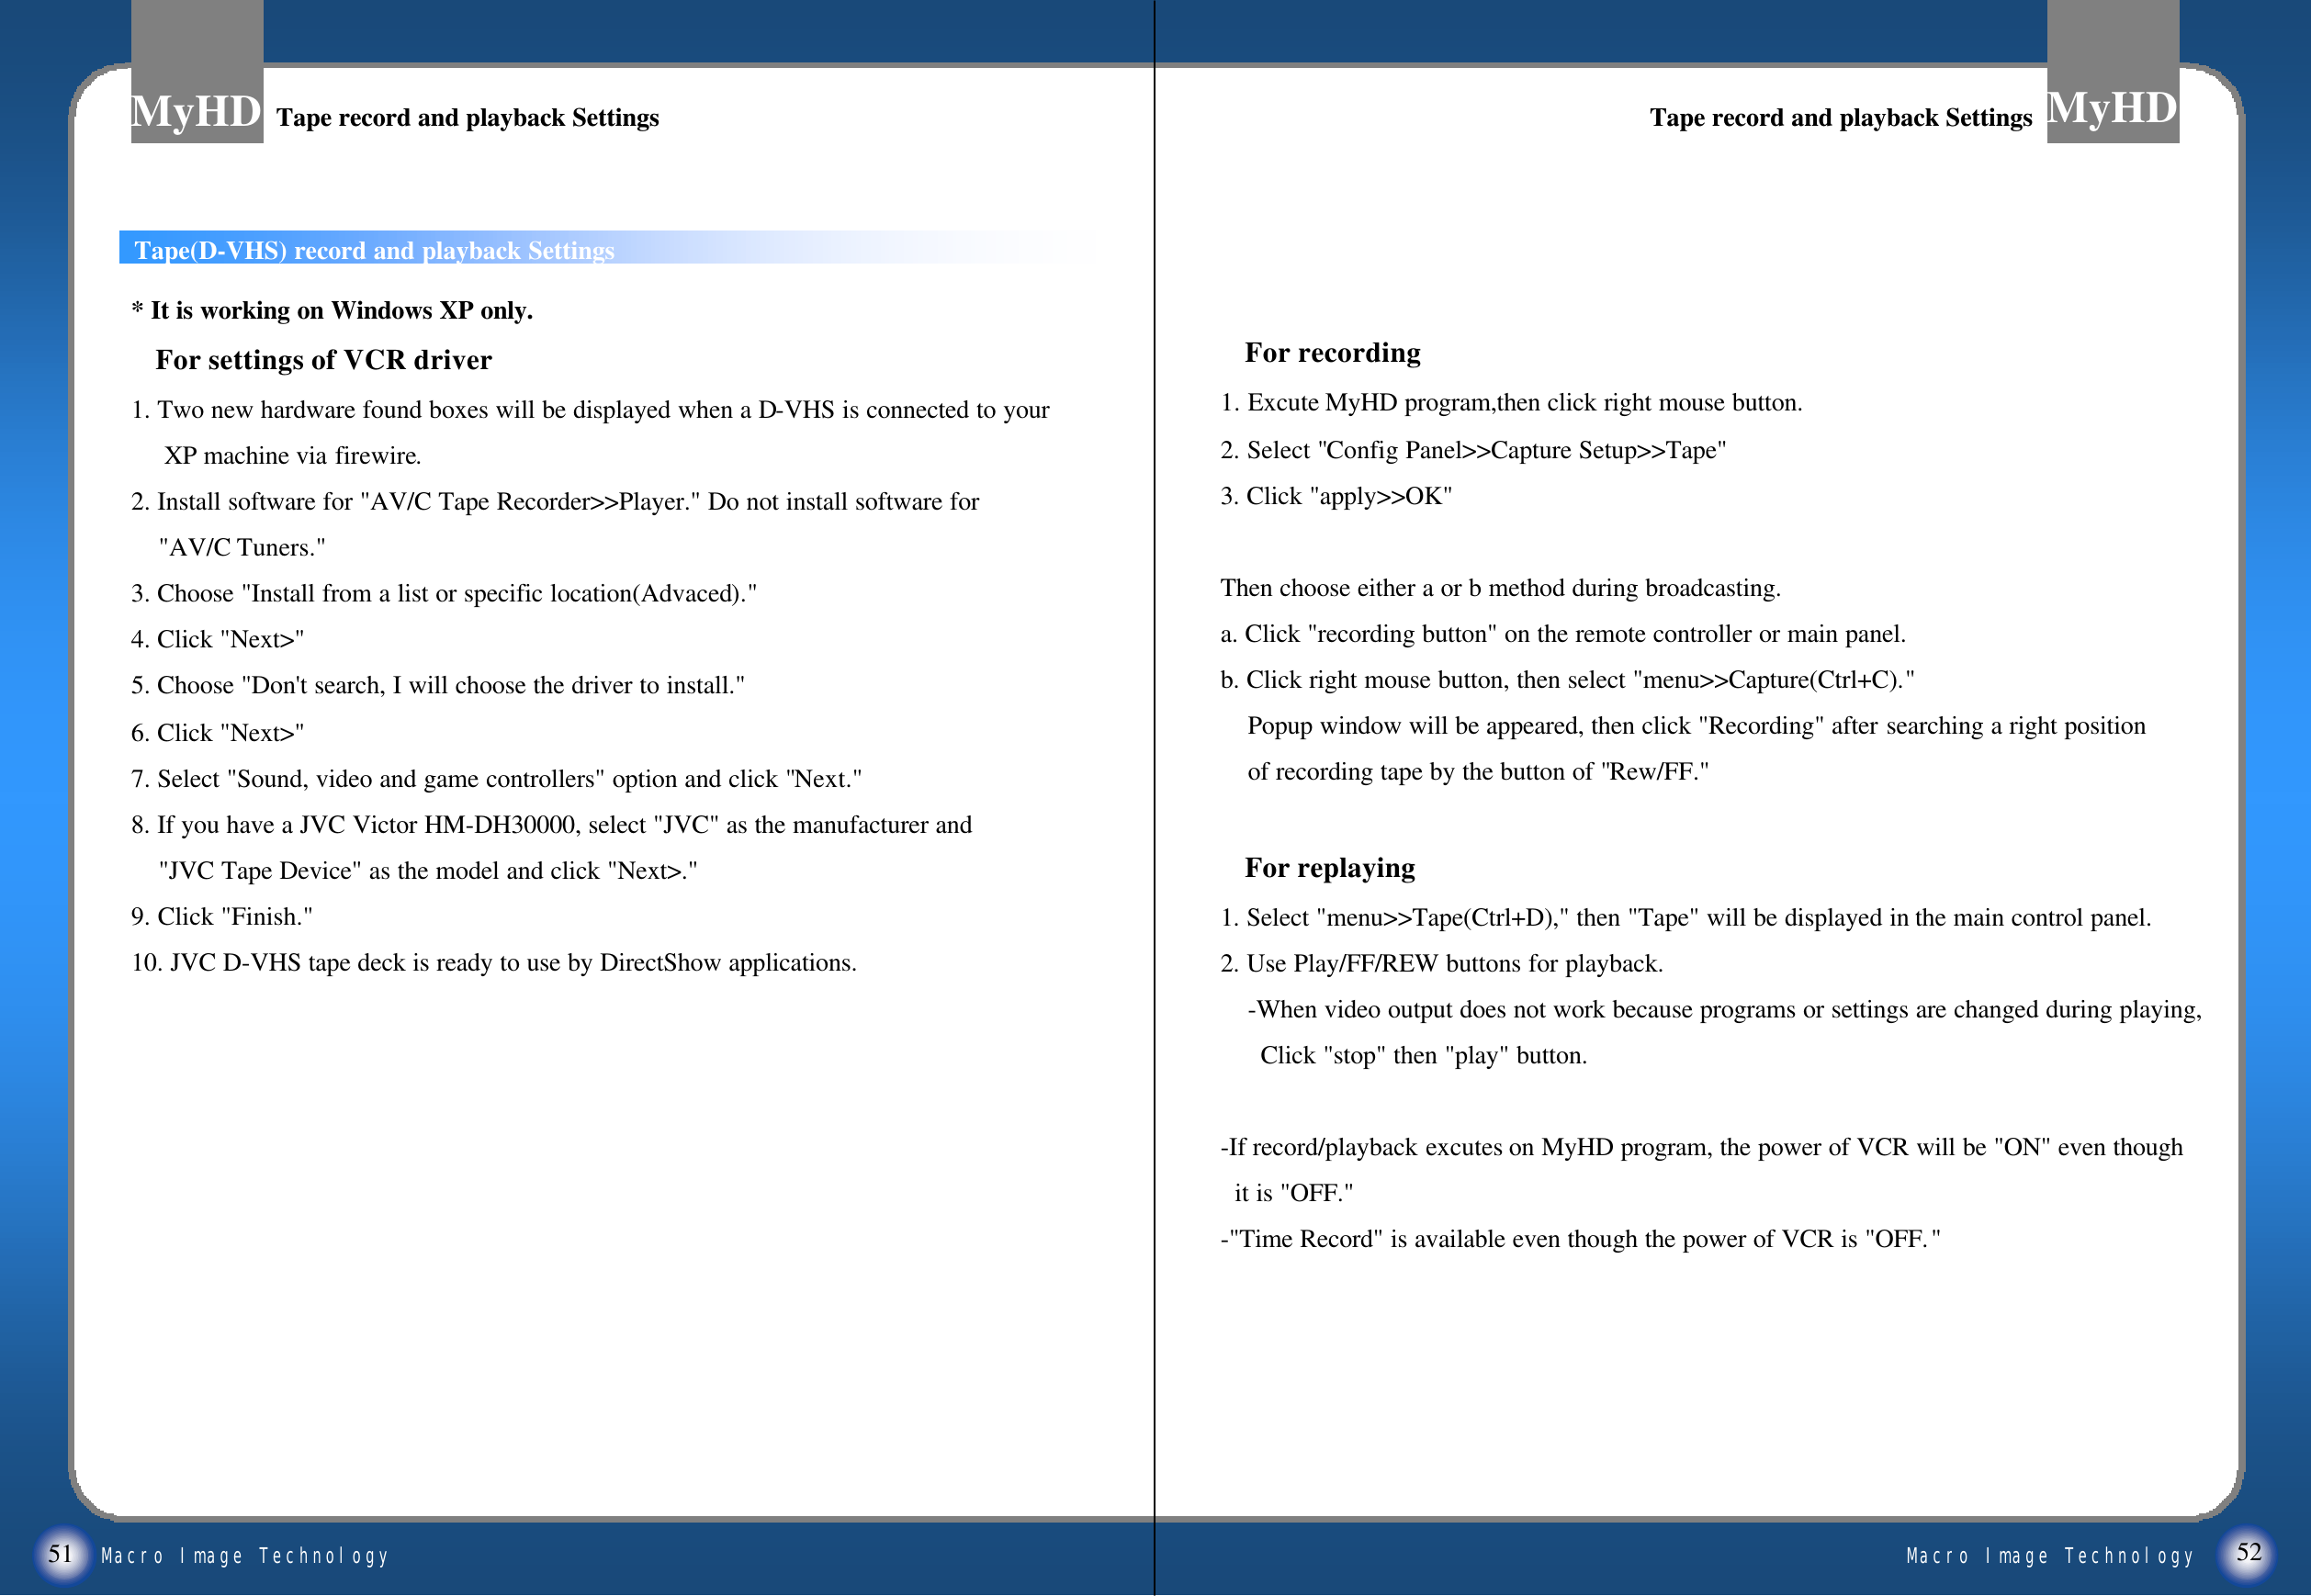Viewport: 2311px width, 1596px height.
Task: Click the Use Play/FF/REW buttons line
Action: pyautogui.click(x=1440, y=964)
